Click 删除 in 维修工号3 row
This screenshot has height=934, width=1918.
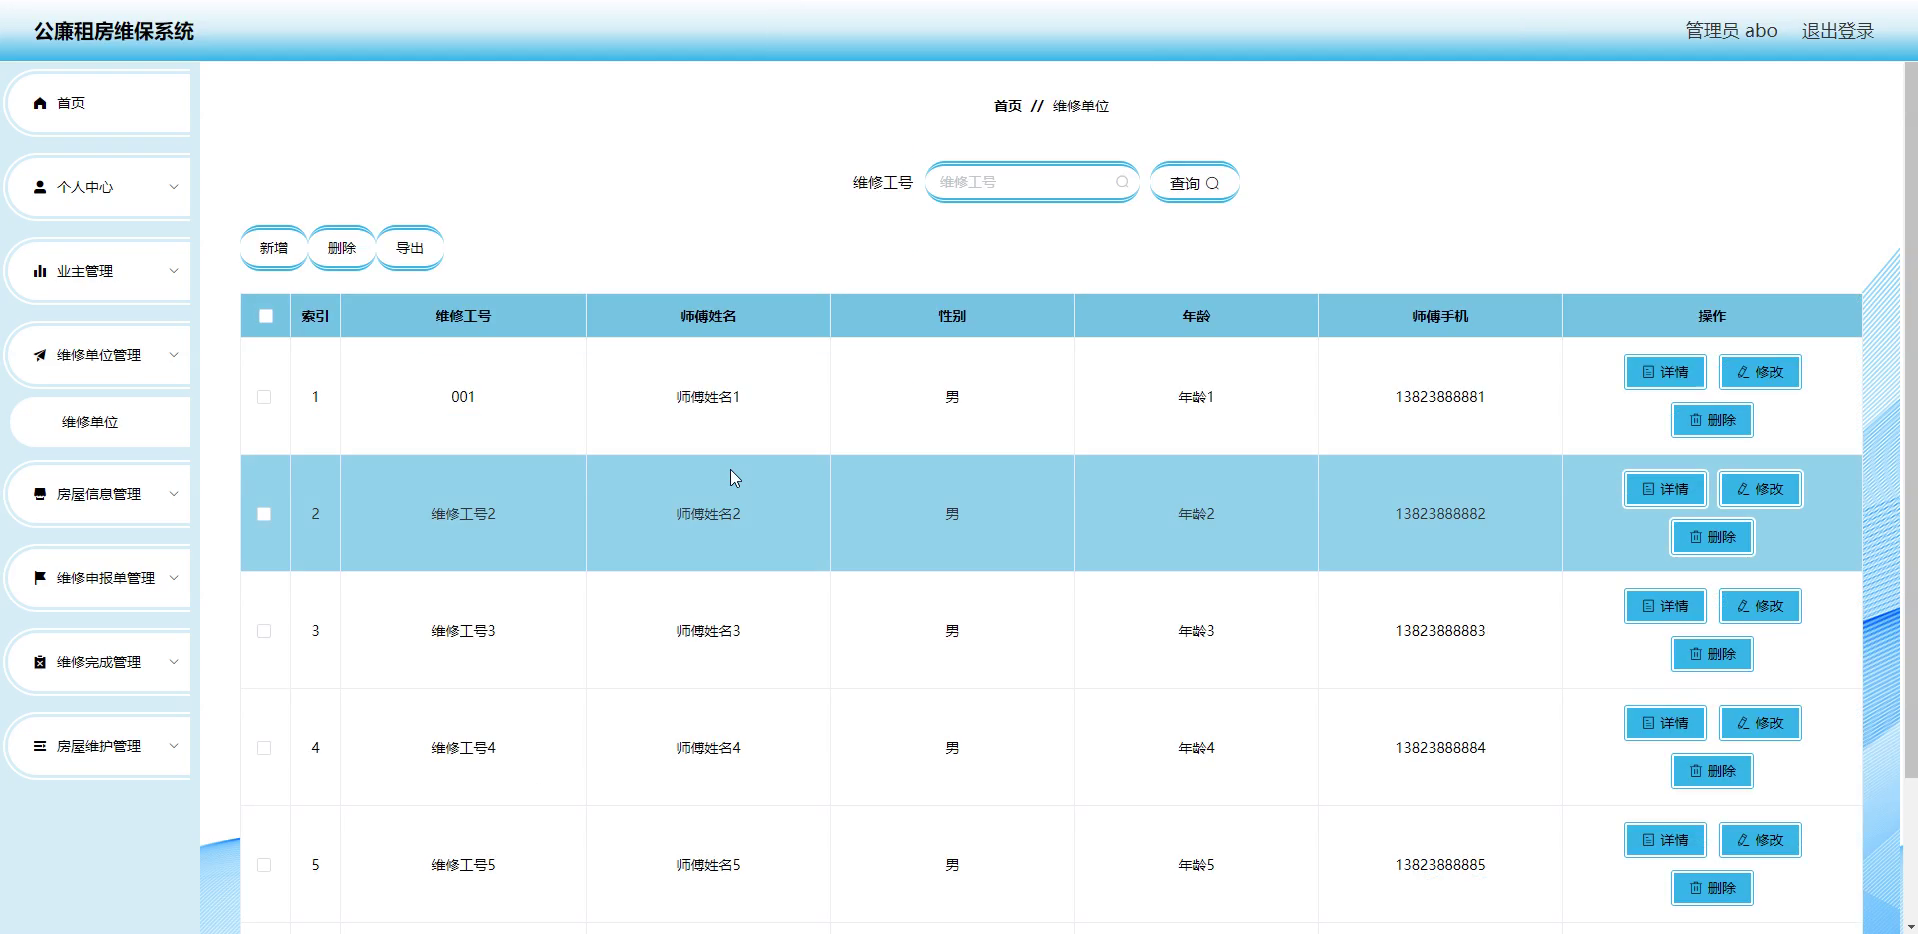click(x=1712, y=654)
